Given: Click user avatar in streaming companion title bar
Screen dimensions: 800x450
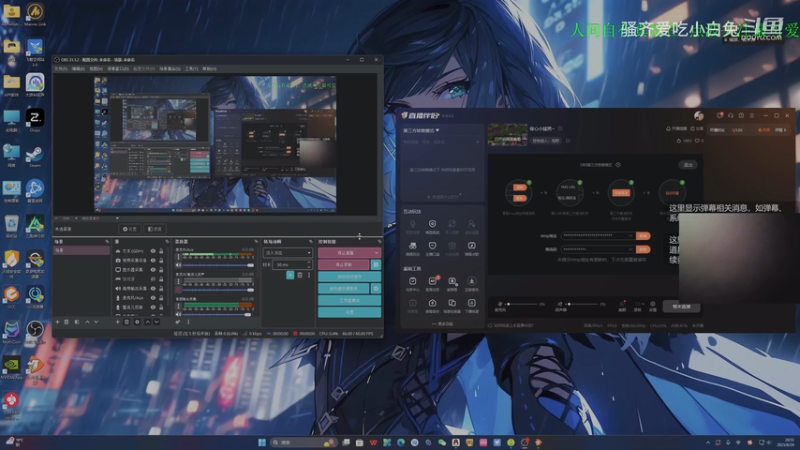Looking at the screenshot, I should click(x=699, y=116).
